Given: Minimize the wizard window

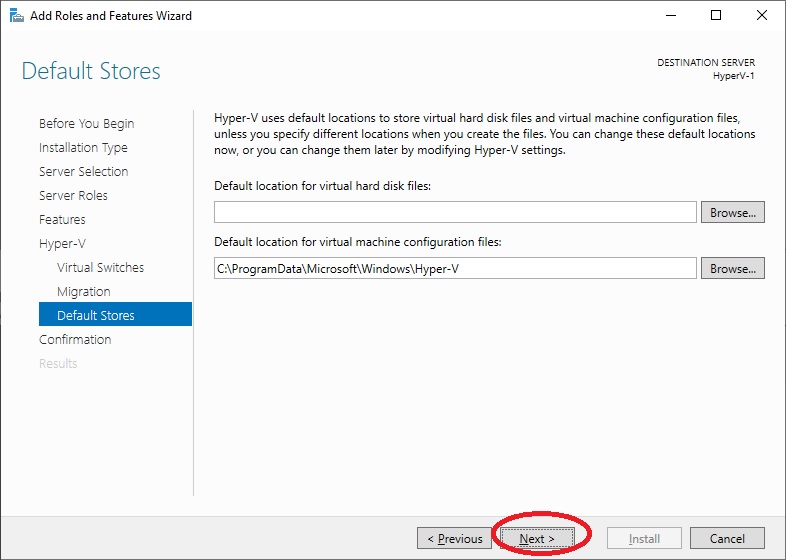Looking at the screenshot, I should (671, 16).
